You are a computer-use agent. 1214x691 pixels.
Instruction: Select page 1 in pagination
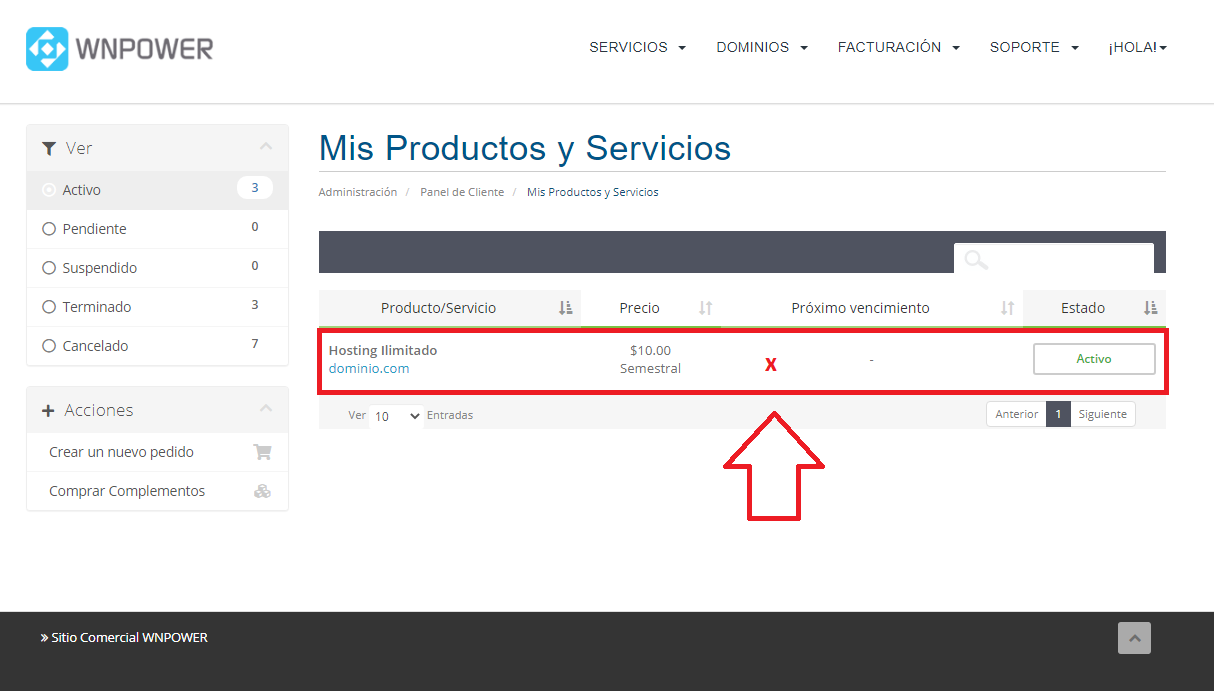click(1058, 414)
